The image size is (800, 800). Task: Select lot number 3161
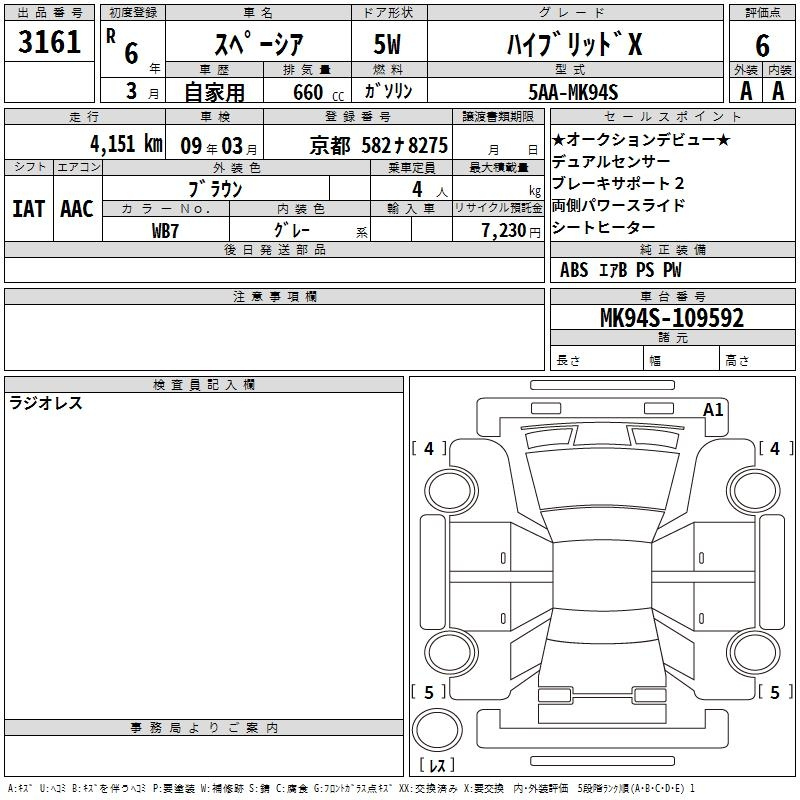[49, 42]
